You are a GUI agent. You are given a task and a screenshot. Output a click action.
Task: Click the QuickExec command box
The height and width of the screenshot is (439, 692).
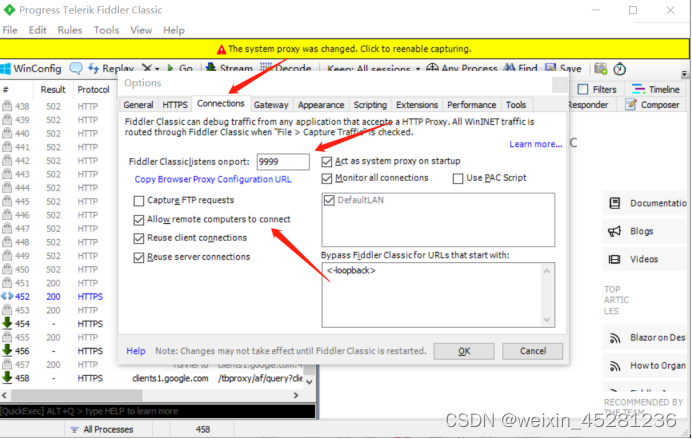(158, 411)
